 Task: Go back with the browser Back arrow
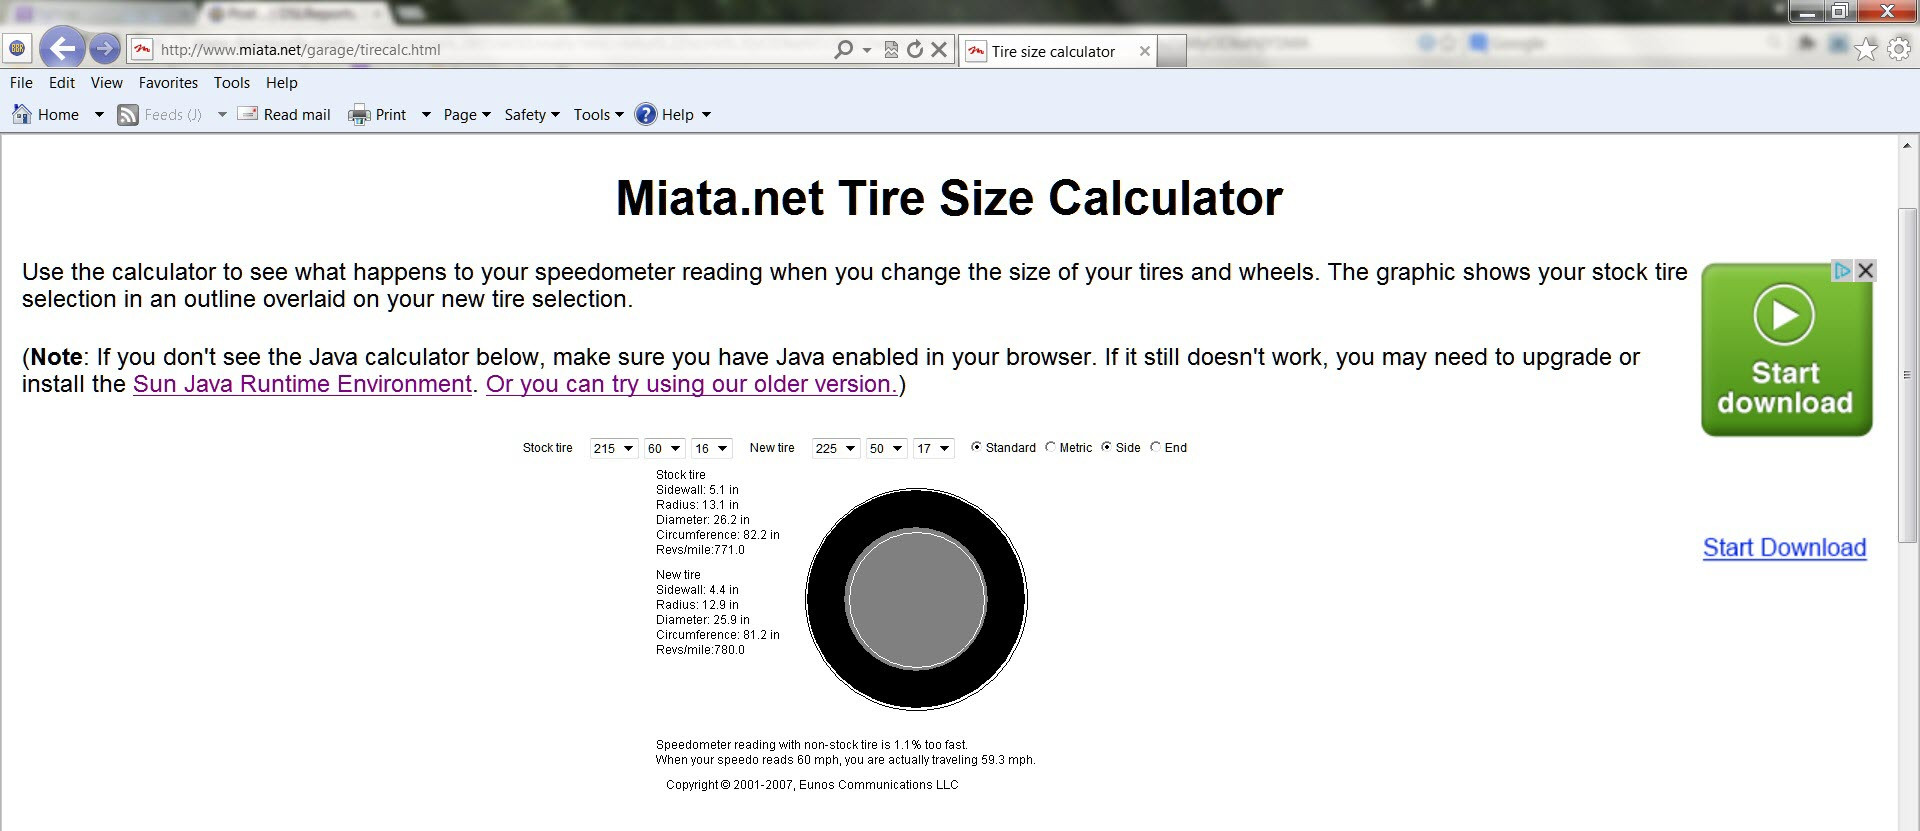click(61, 48)
